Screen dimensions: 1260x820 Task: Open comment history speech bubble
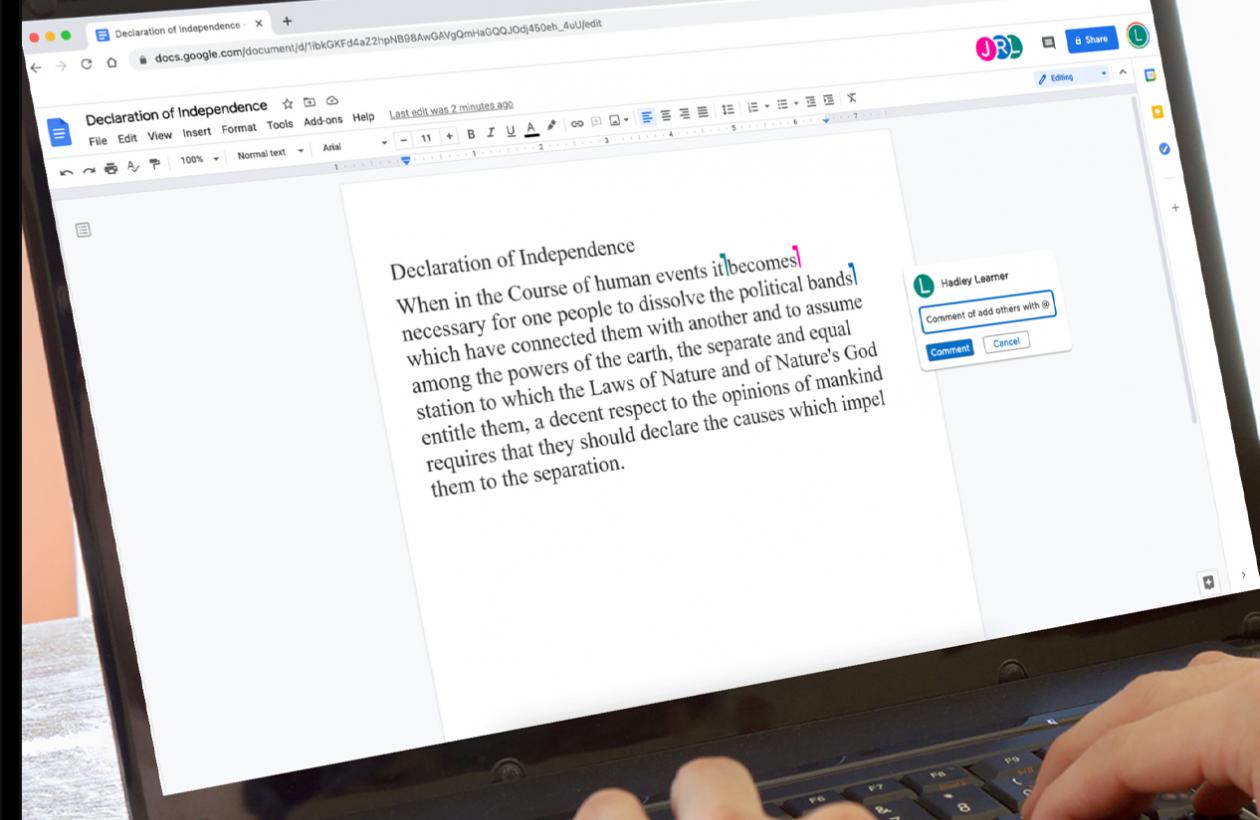(1048, 42)
